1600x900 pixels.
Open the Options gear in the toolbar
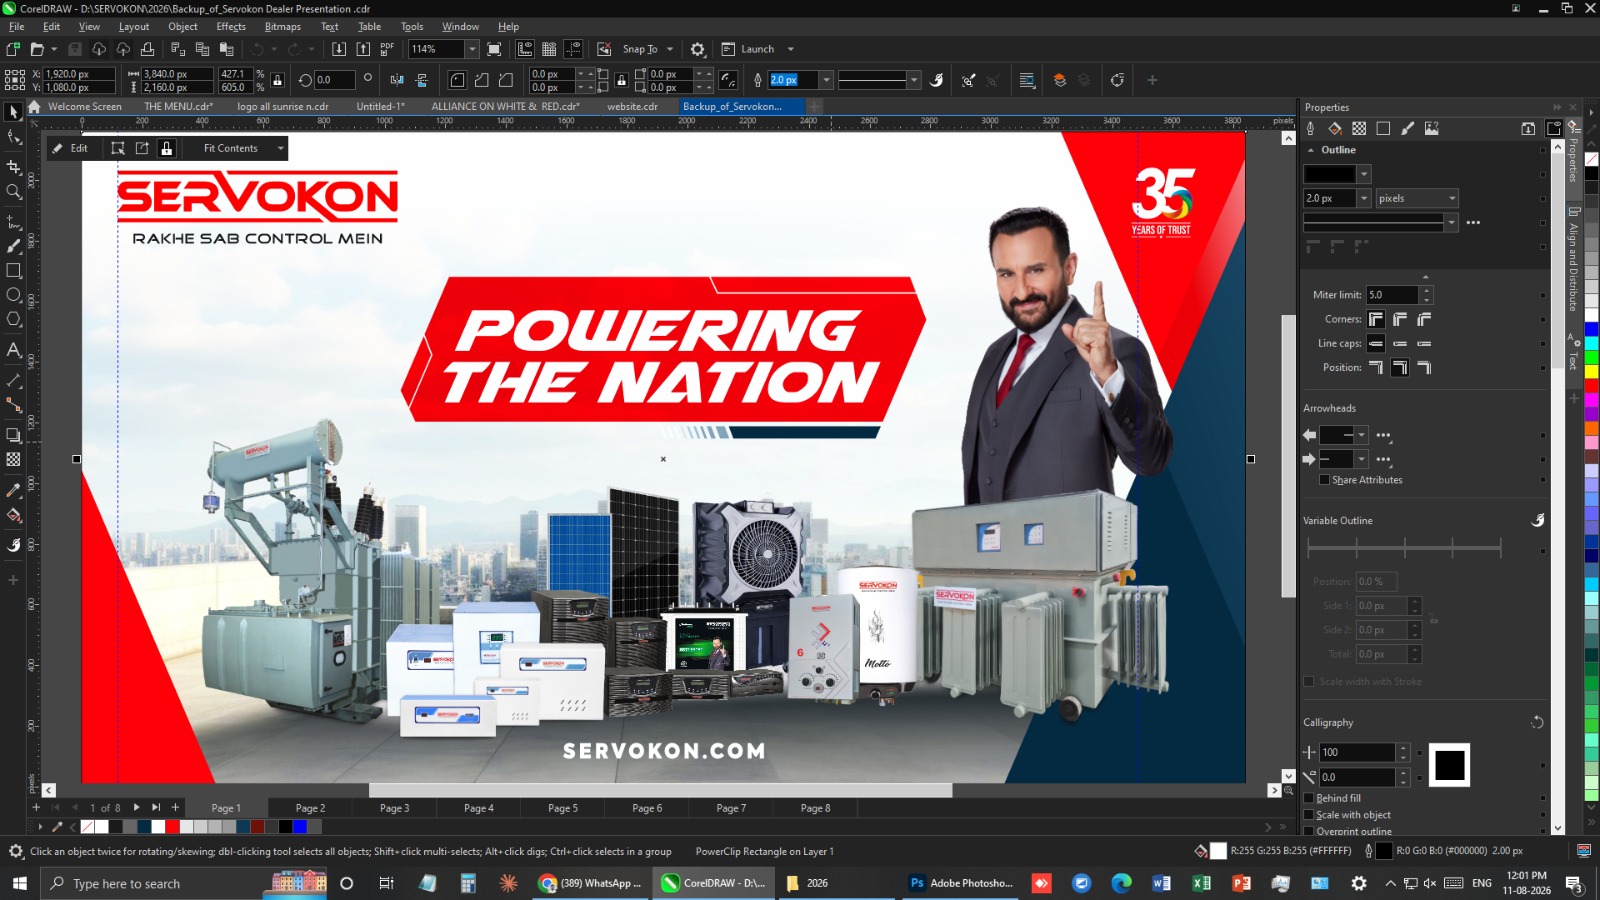pyautogui.click(x=698, y=49)
